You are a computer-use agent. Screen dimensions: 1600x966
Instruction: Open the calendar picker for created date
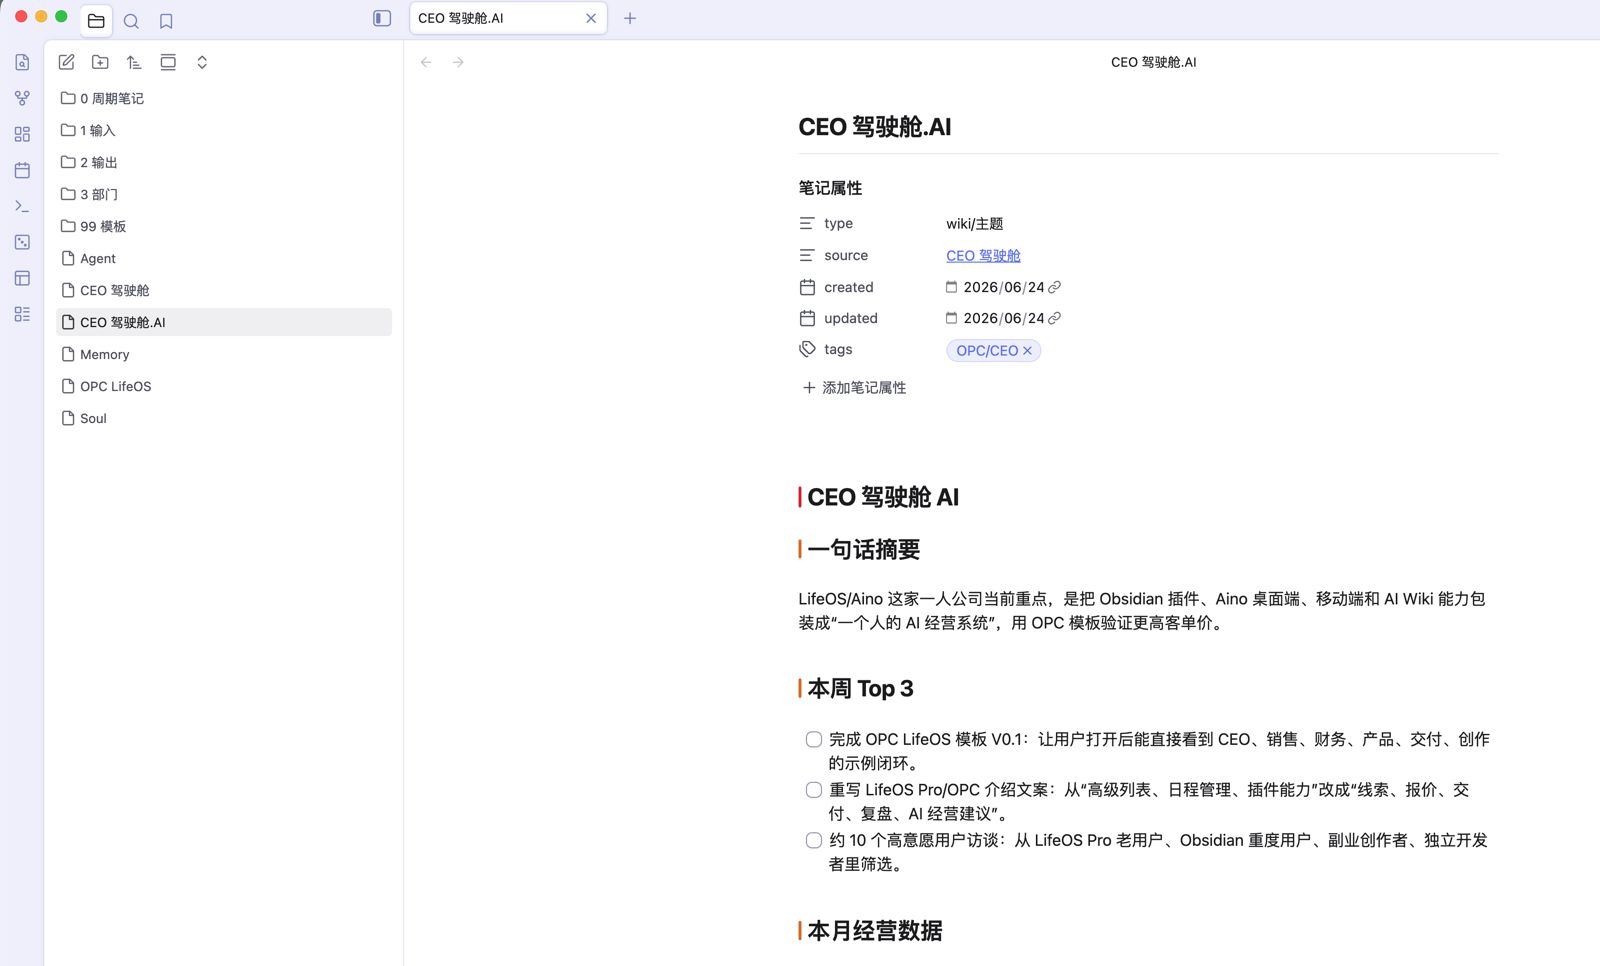pyautogui.click(x=951, y=287)
